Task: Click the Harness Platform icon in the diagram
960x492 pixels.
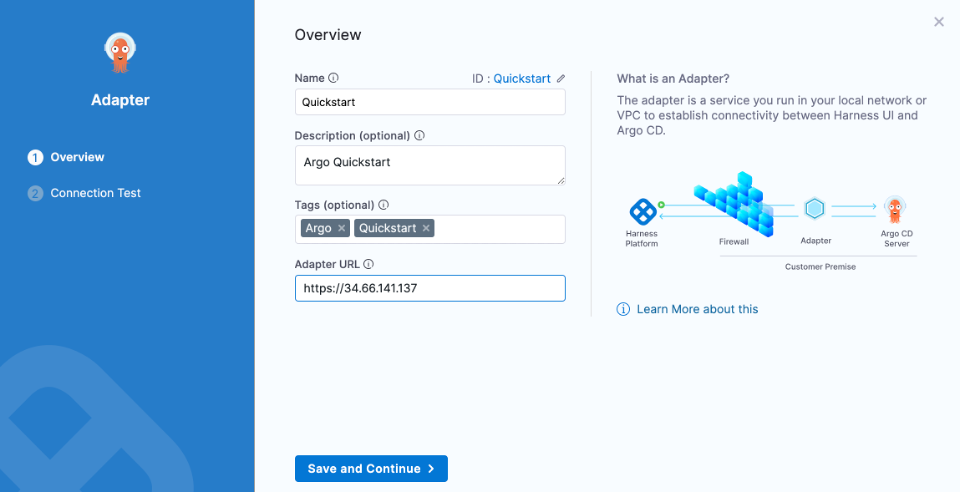Action: 643,212
